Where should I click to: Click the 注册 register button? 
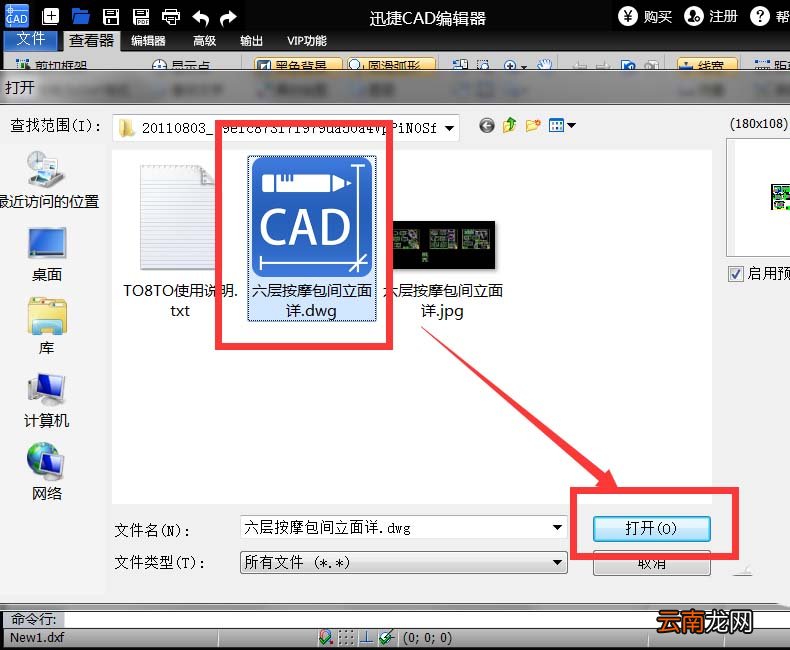[x=711, y=17]
